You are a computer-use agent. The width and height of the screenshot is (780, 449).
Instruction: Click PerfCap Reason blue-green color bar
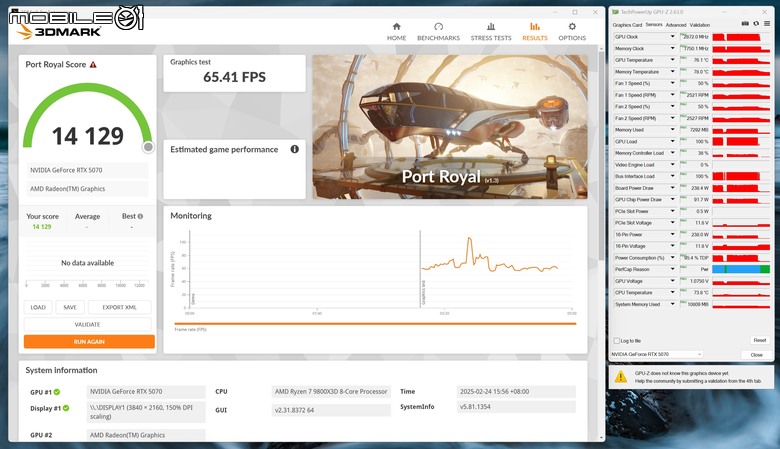pyautogui.click(x=741, y=269)
